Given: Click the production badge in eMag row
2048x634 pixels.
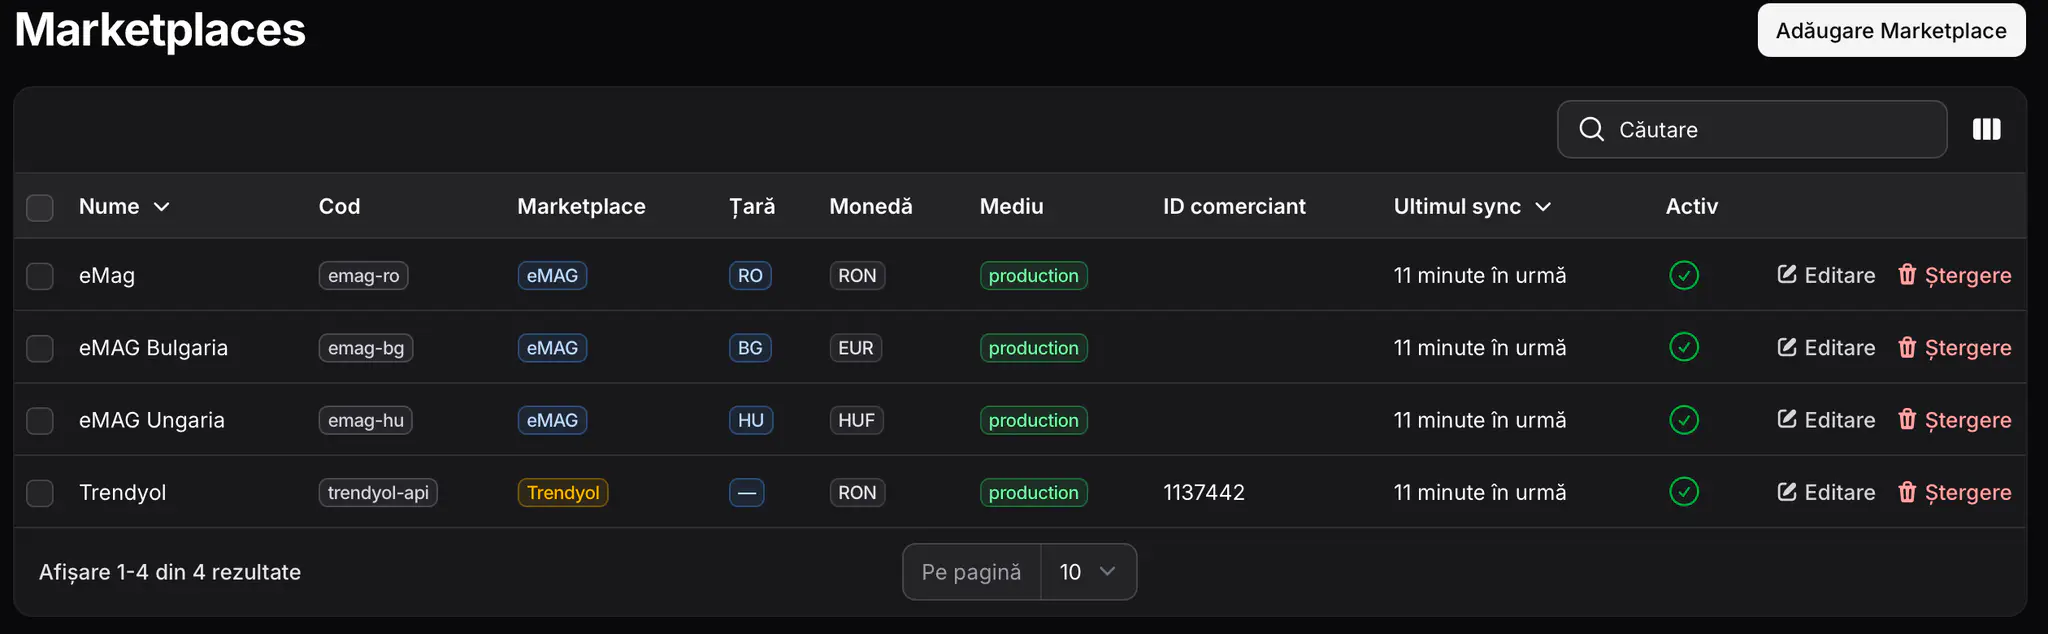Looking at the screenshot, I should [1034, 275].
